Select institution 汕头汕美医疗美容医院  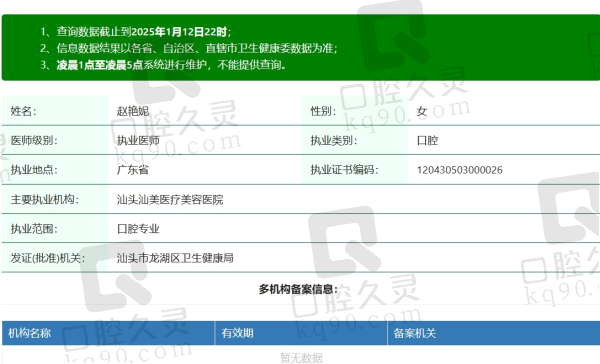point(170,199)
